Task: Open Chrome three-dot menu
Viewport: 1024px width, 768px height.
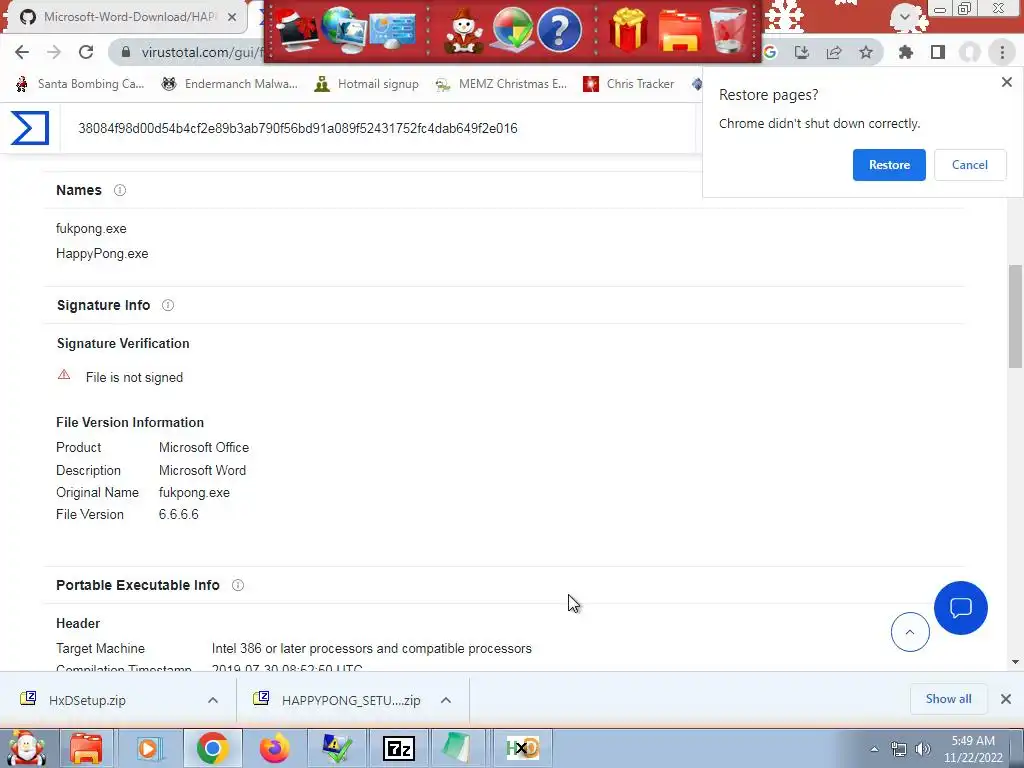Action: [1002, 52]
